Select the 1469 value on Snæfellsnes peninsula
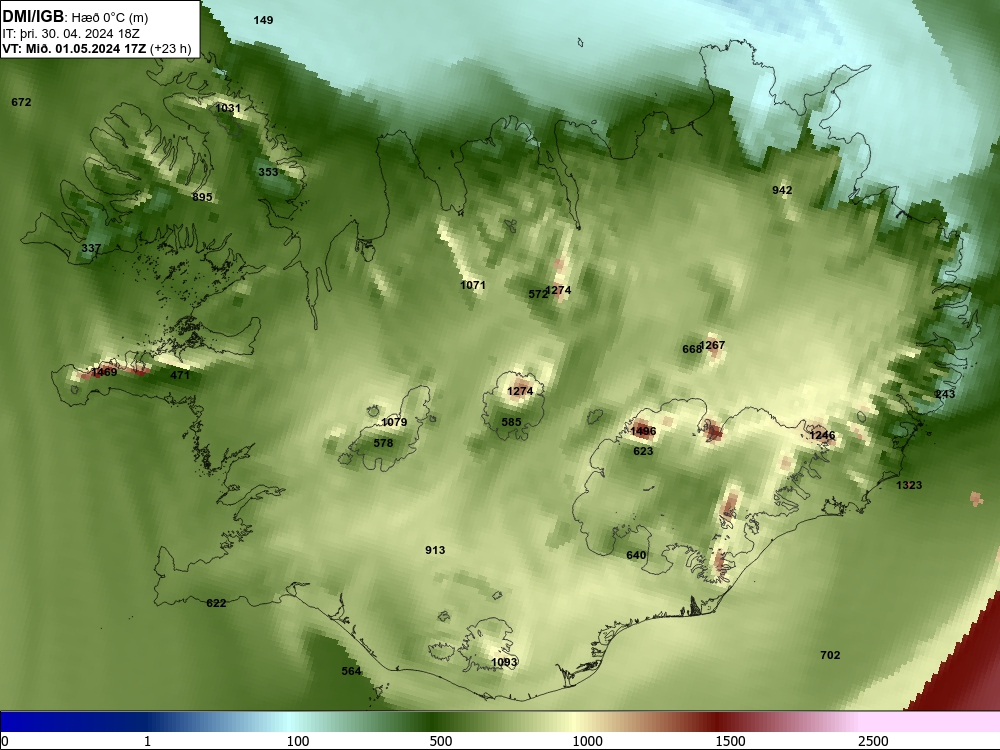This screenshot has width=1000, height=750. click(104, 372)
